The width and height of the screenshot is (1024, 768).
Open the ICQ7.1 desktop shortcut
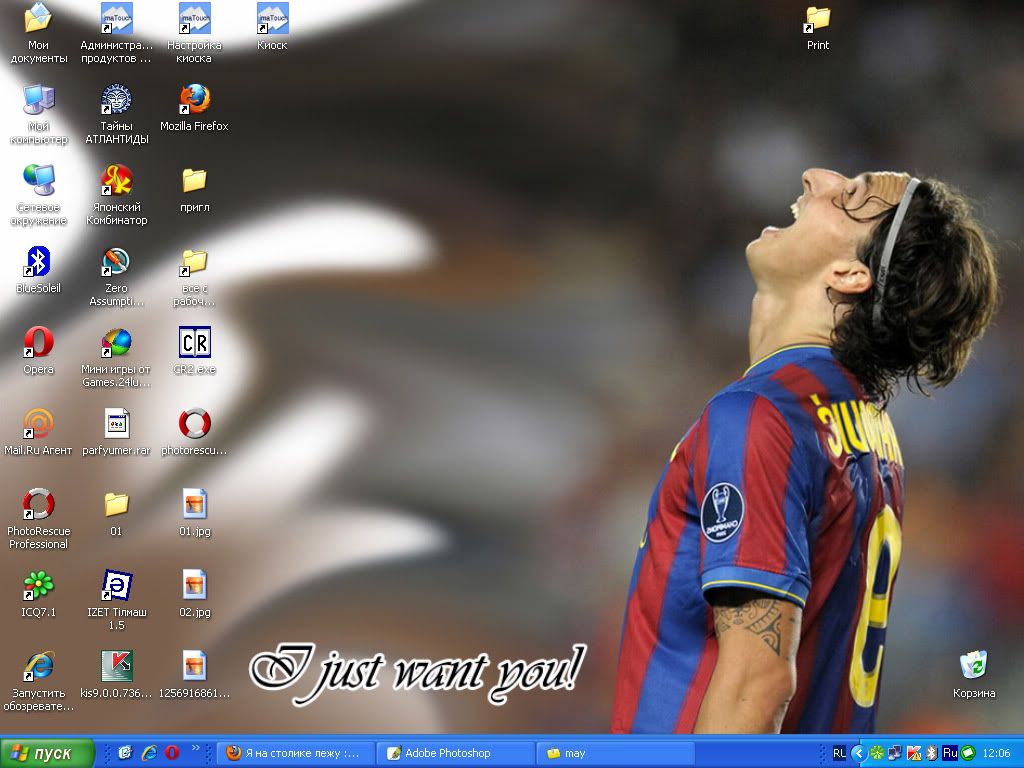(x=38, y=586)
